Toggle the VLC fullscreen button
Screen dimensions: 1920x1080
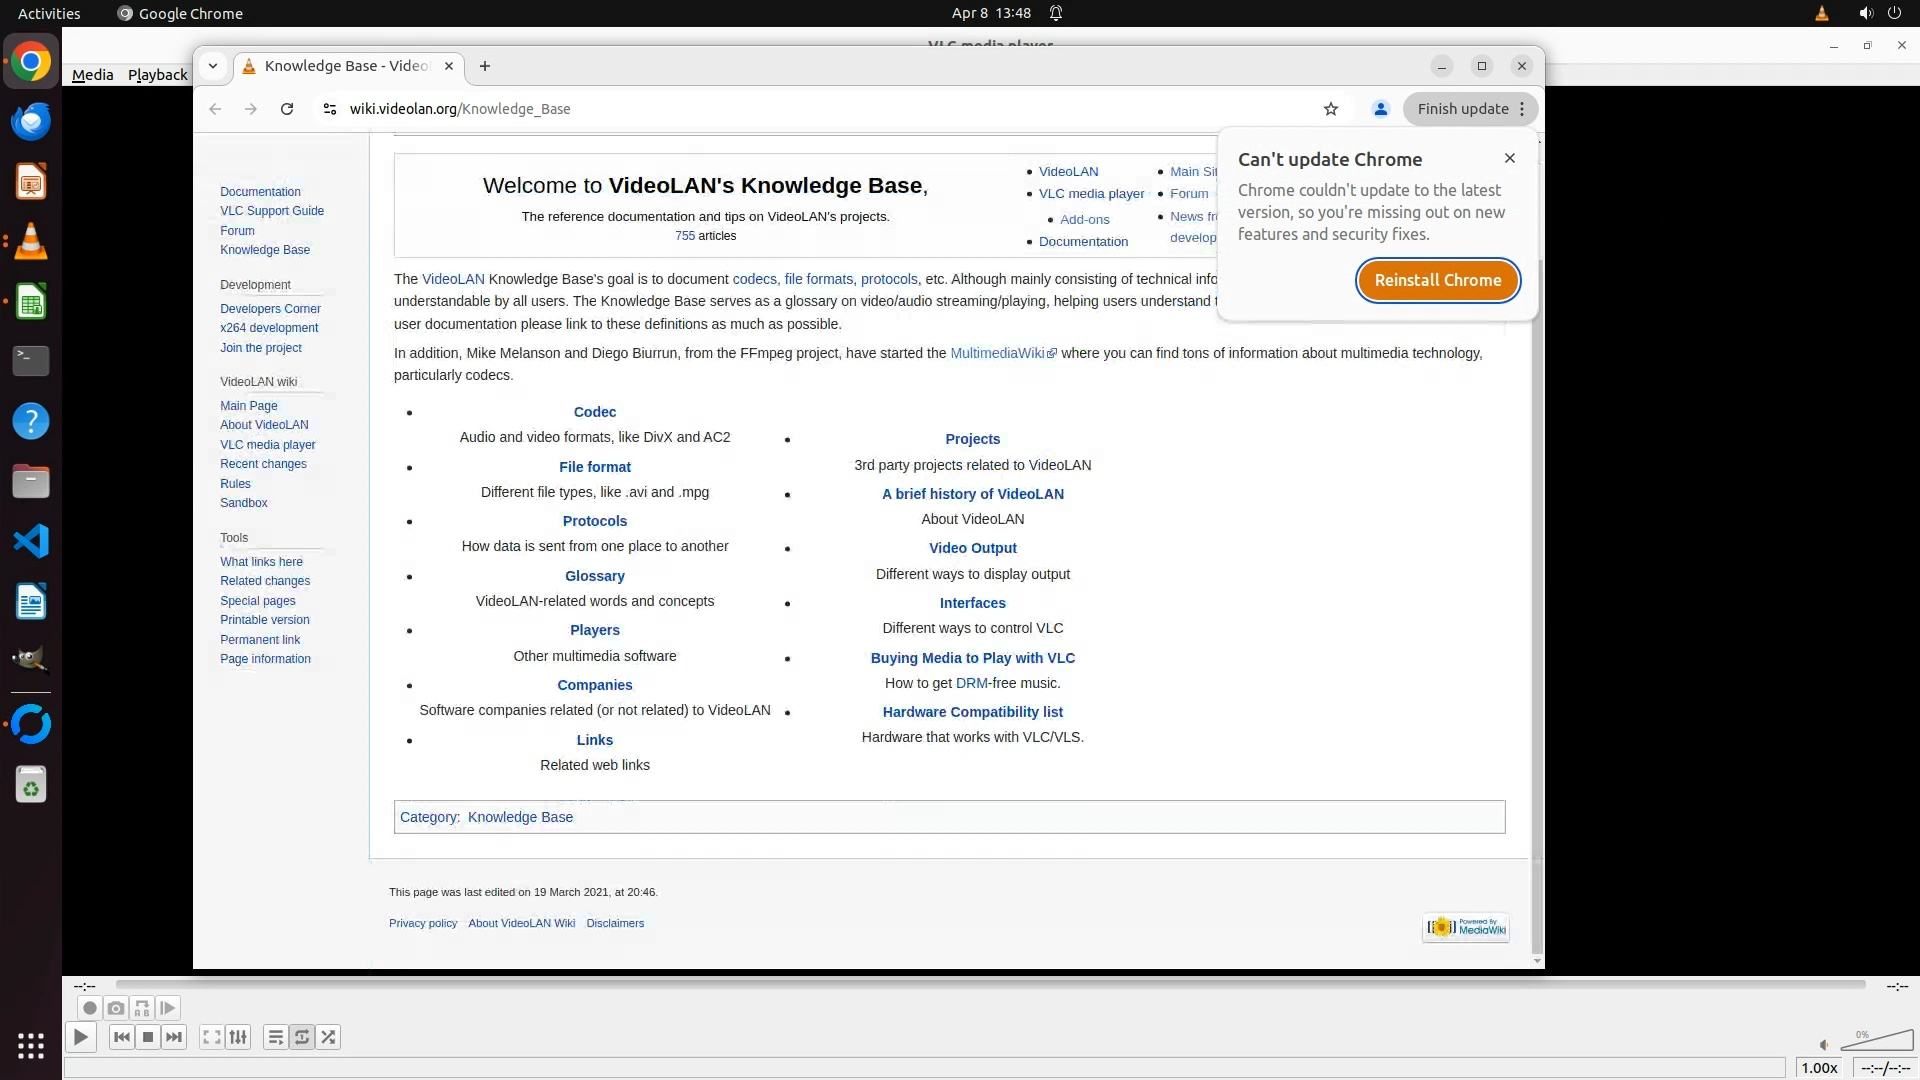[211, 1037]
